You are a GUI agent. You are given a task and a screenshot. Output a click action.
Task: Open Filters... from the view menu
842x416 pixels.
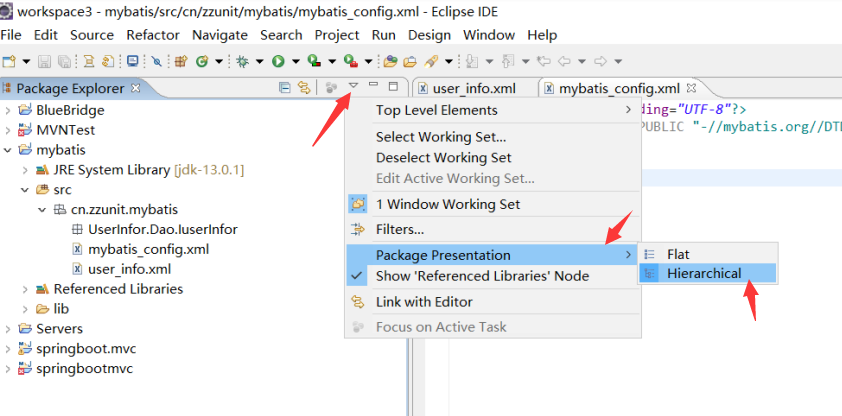[x=493, y=230]
